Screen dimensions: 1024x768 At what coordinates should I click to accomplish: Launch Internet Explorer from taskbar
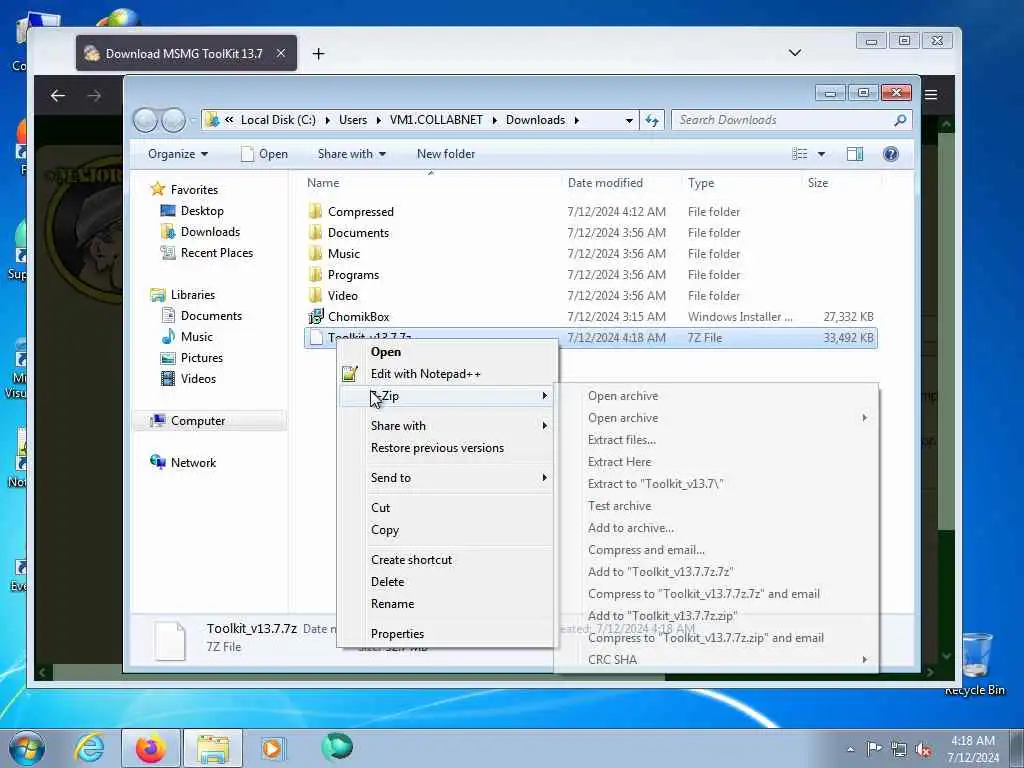89,748
